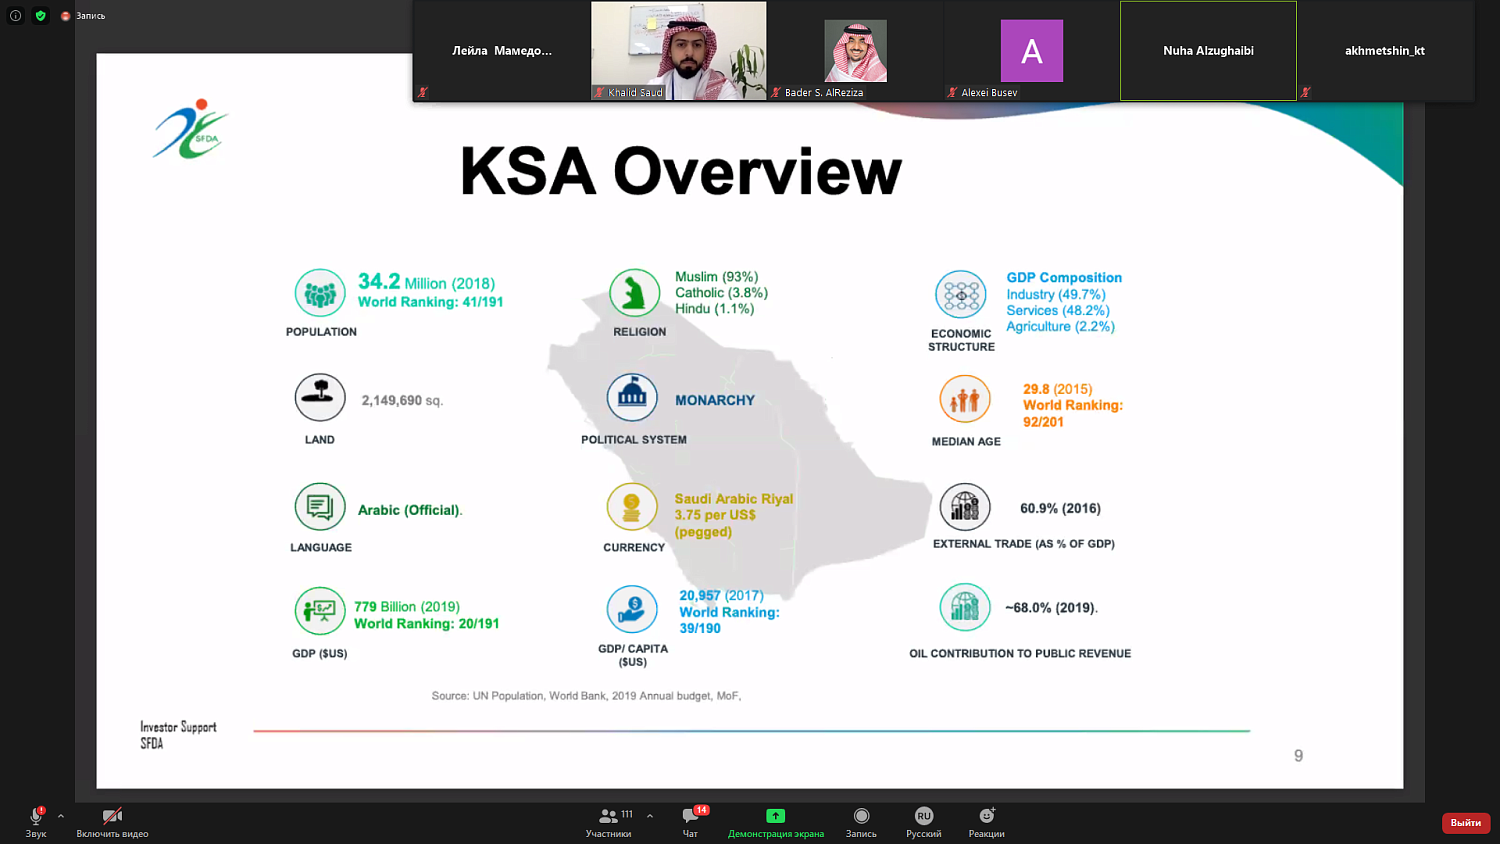Expand participants options arrow
This screenshot has height=844, width=1500.
[x=650, y=816]
